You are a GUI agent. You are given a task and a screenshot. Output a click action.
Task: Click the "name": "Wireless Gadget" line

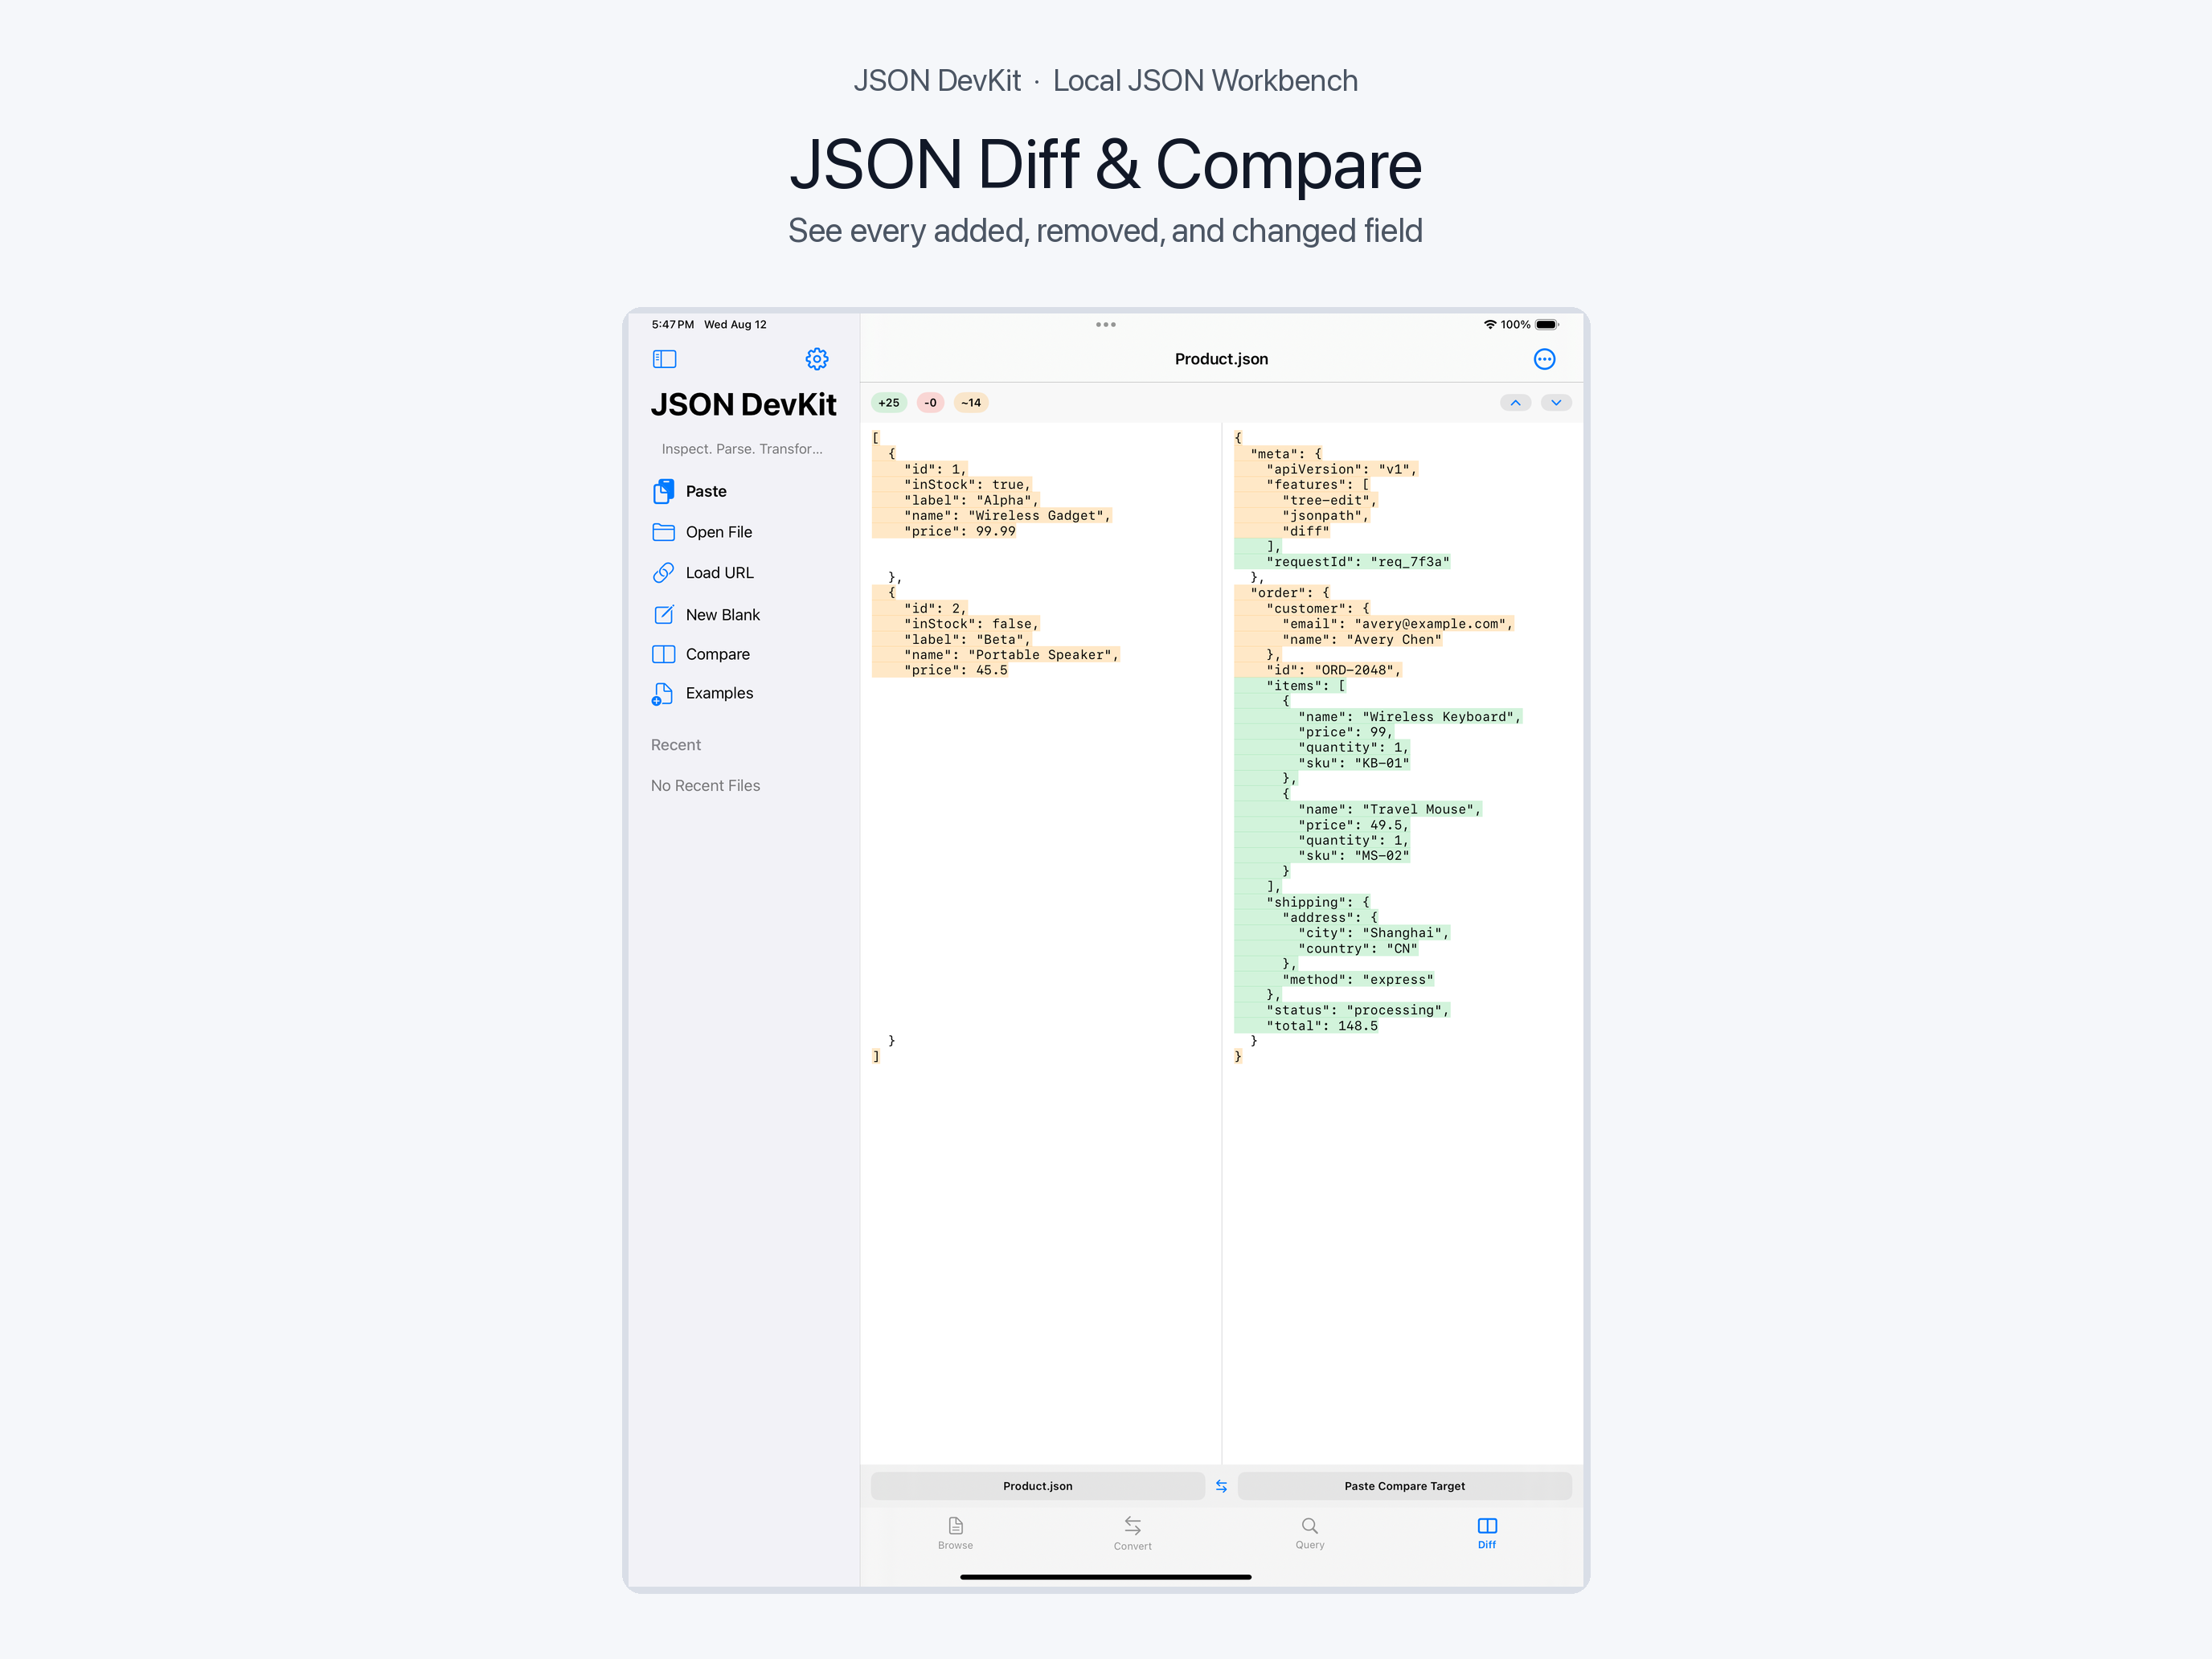(x=1007, y=516)
